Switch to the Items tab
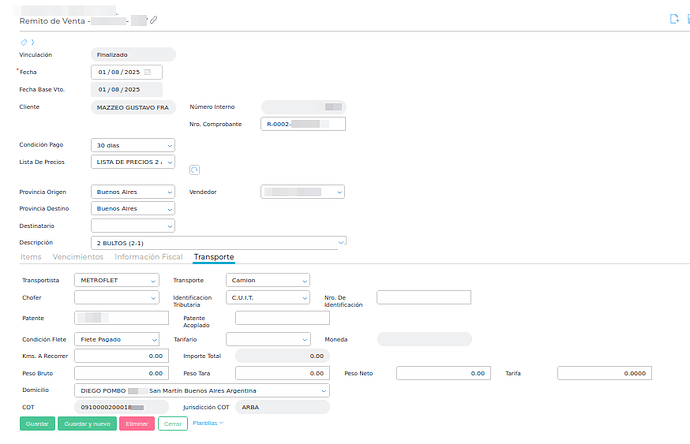 (x=31, y=257)
